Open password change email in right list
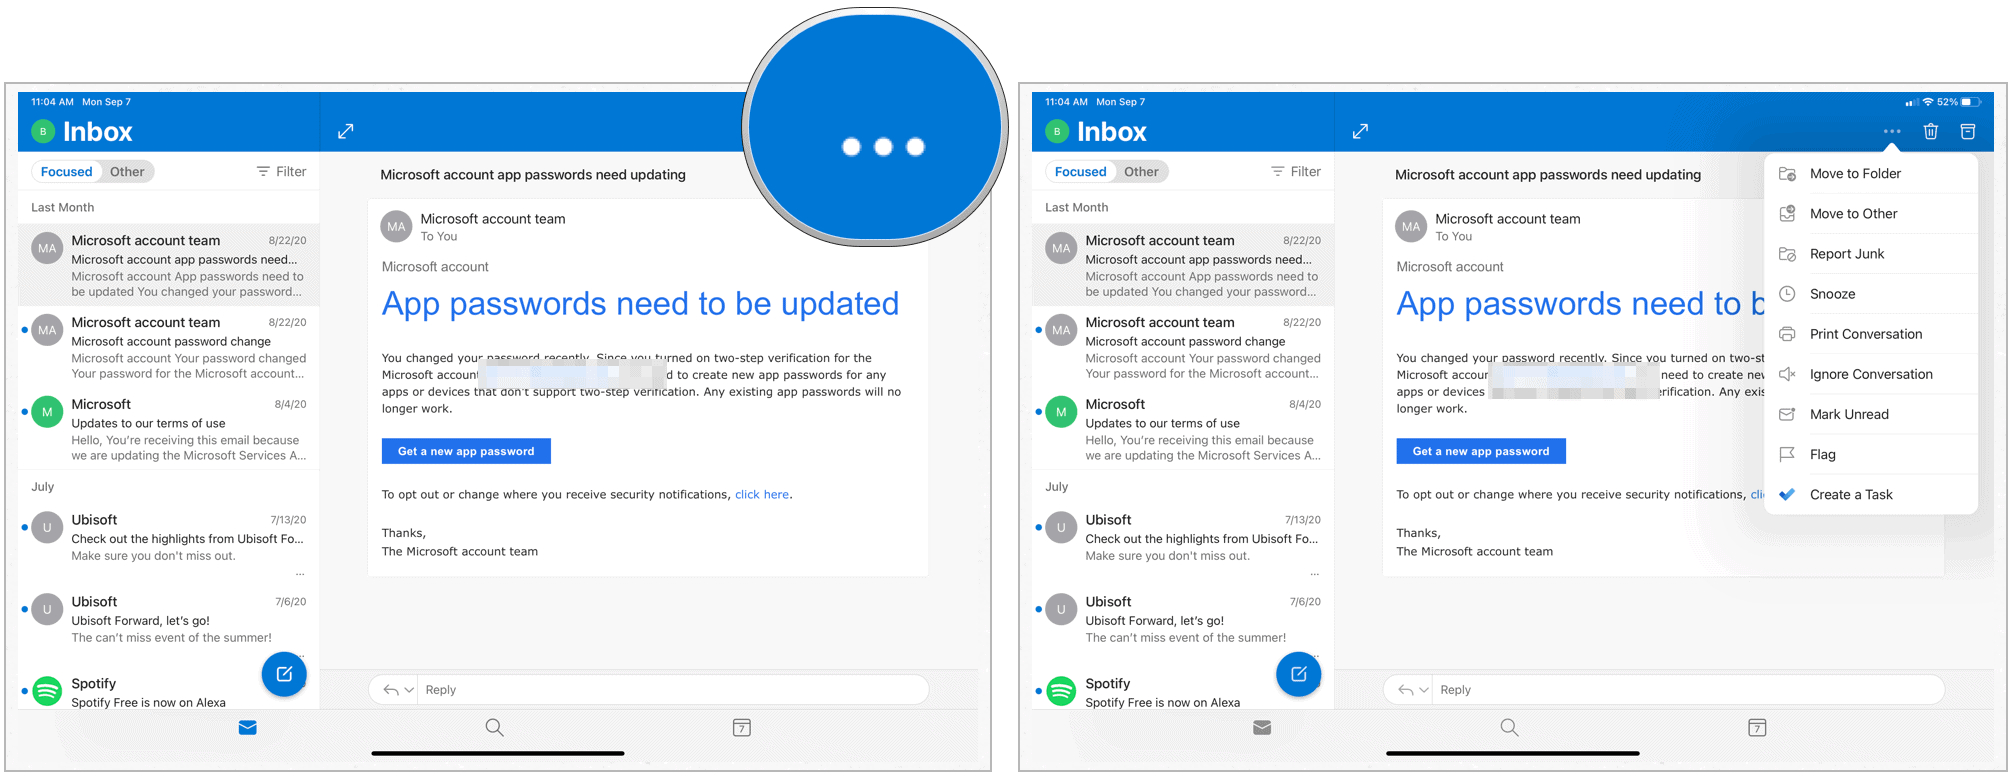2012x776 pixels. (1183, 347)
